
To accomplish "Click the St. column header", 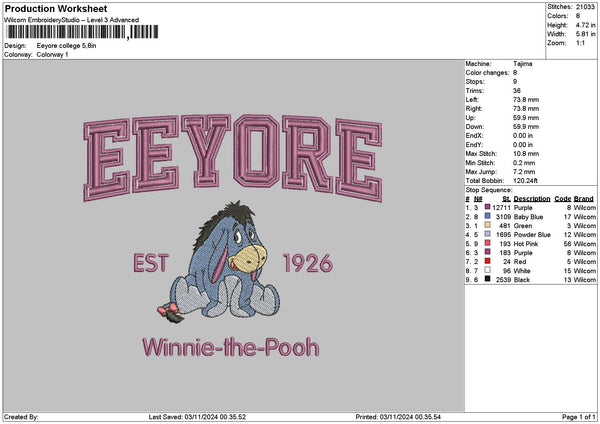I will 506,199.
